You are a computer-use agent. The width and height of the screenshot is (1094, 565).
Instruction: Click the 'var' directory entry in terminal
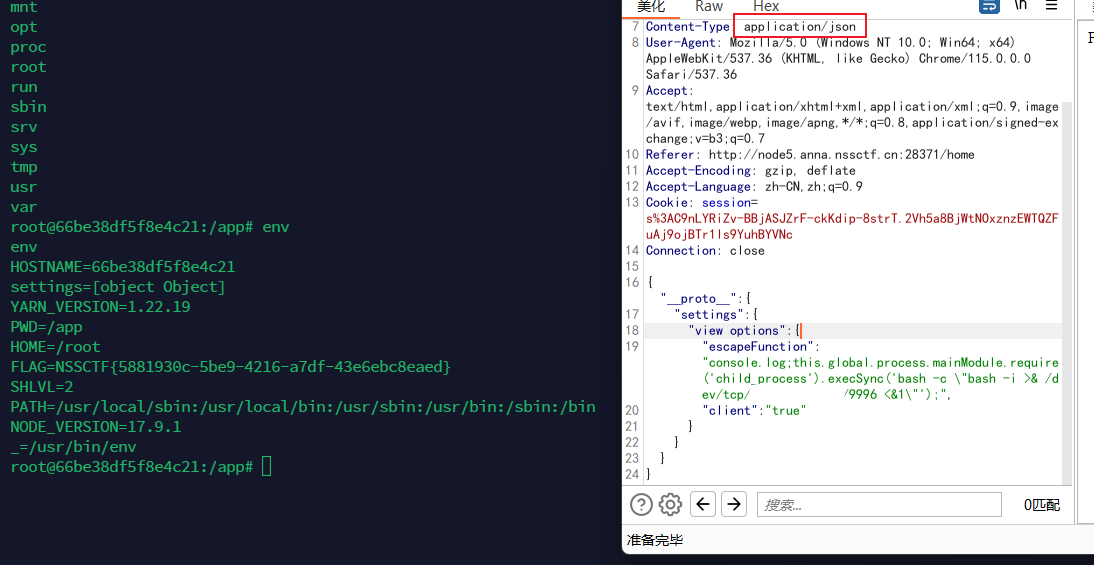24,207
